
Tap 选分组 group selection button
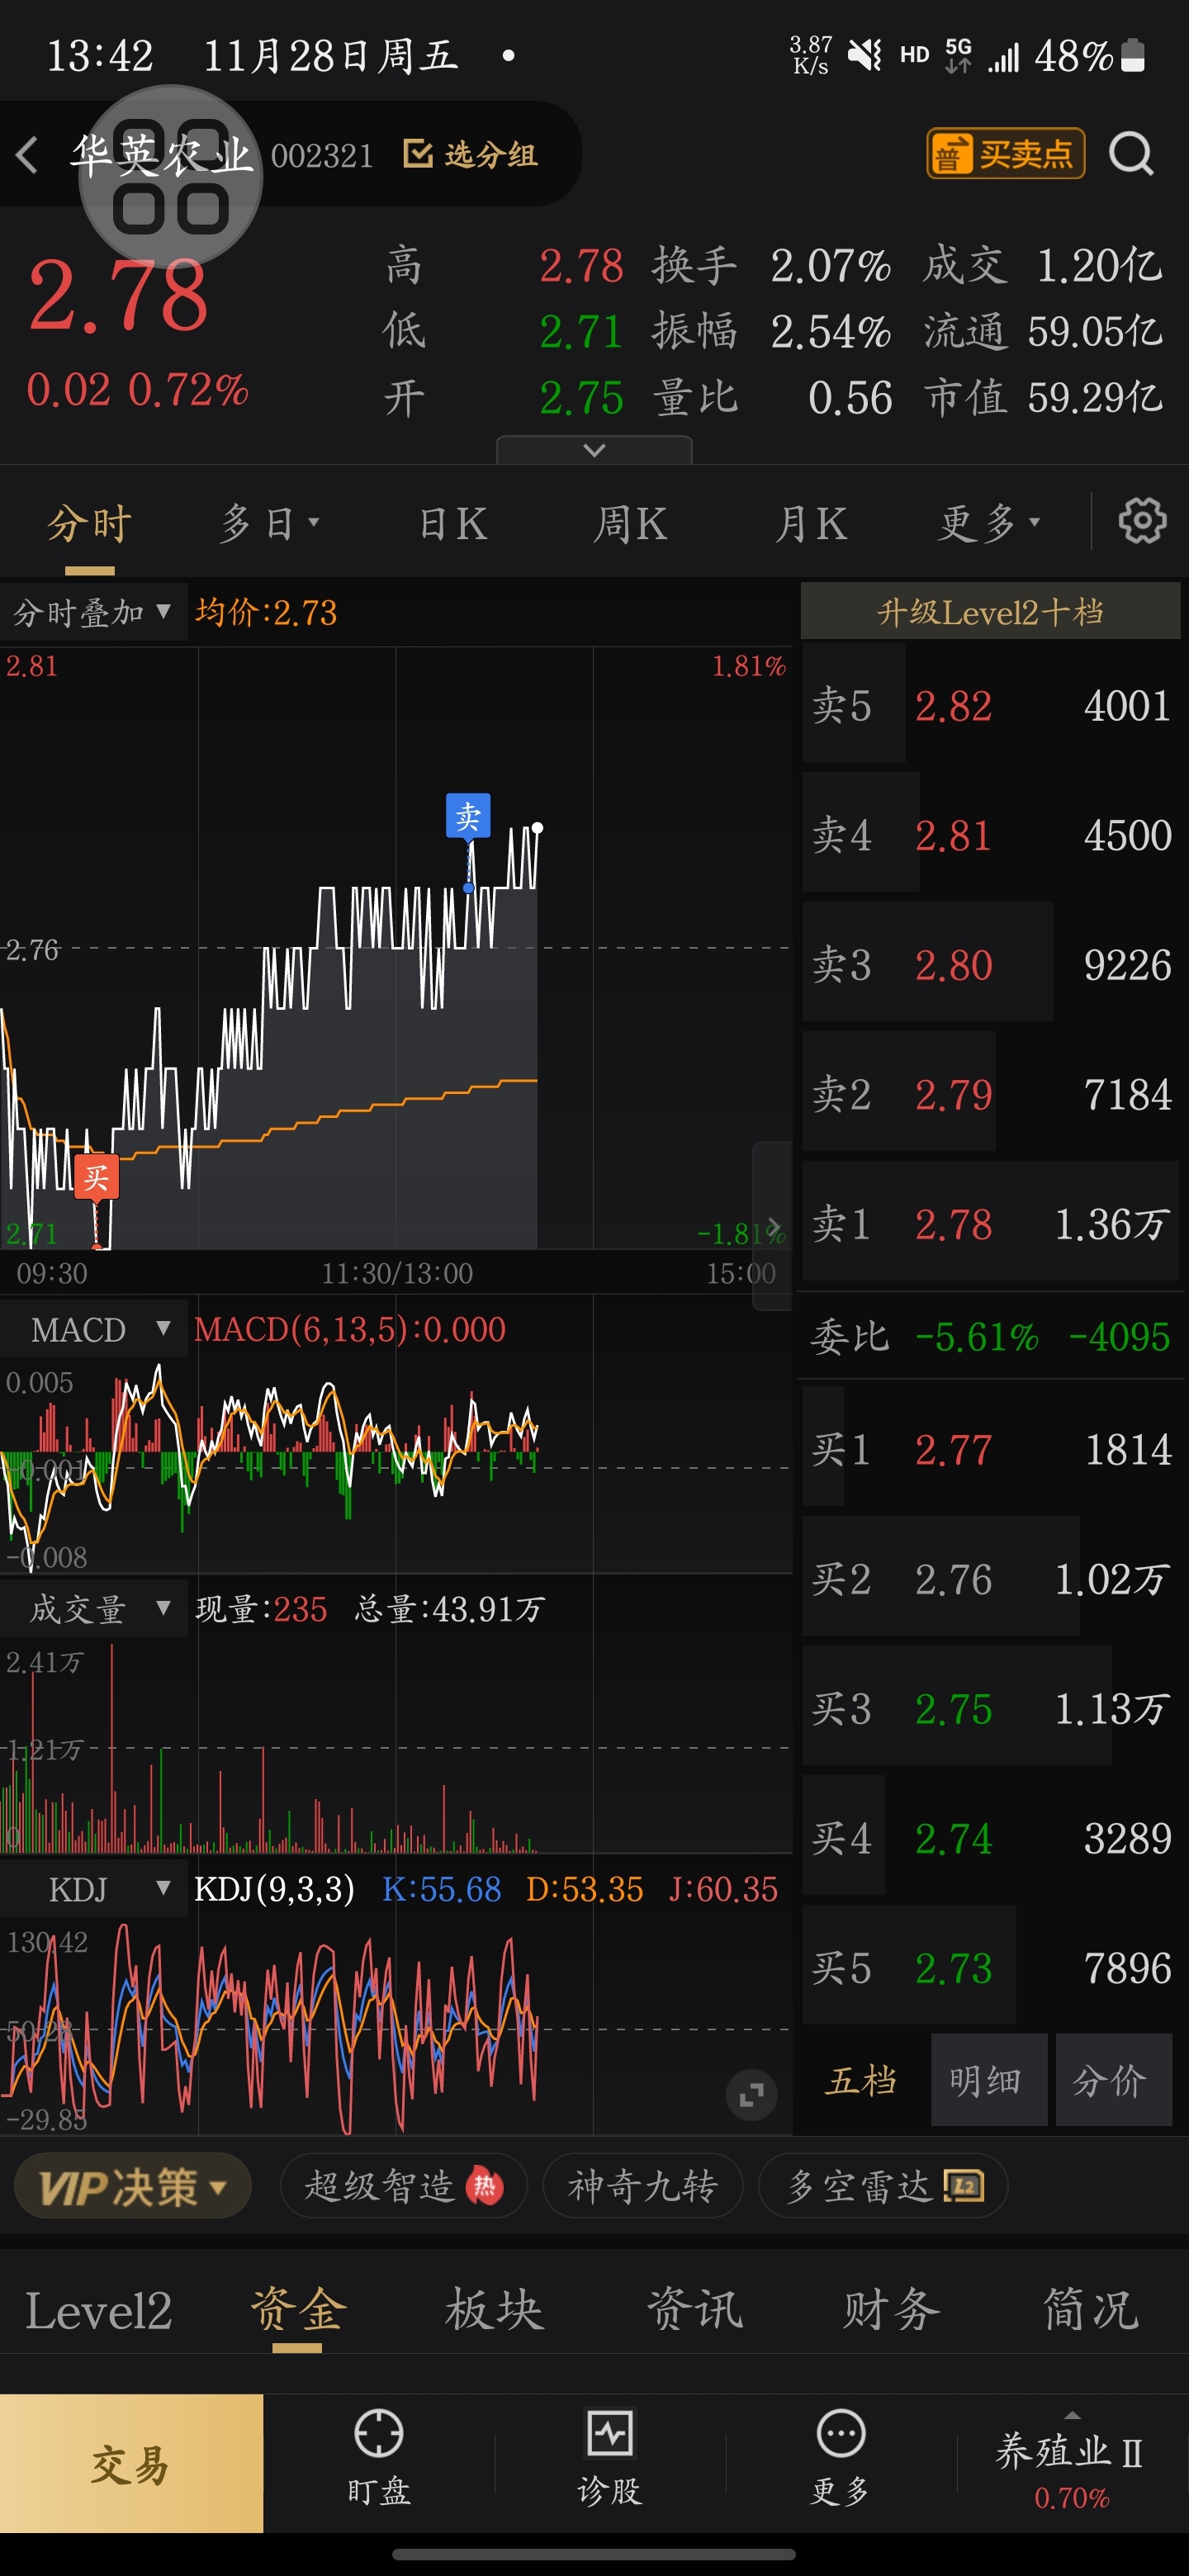point(471,154)
